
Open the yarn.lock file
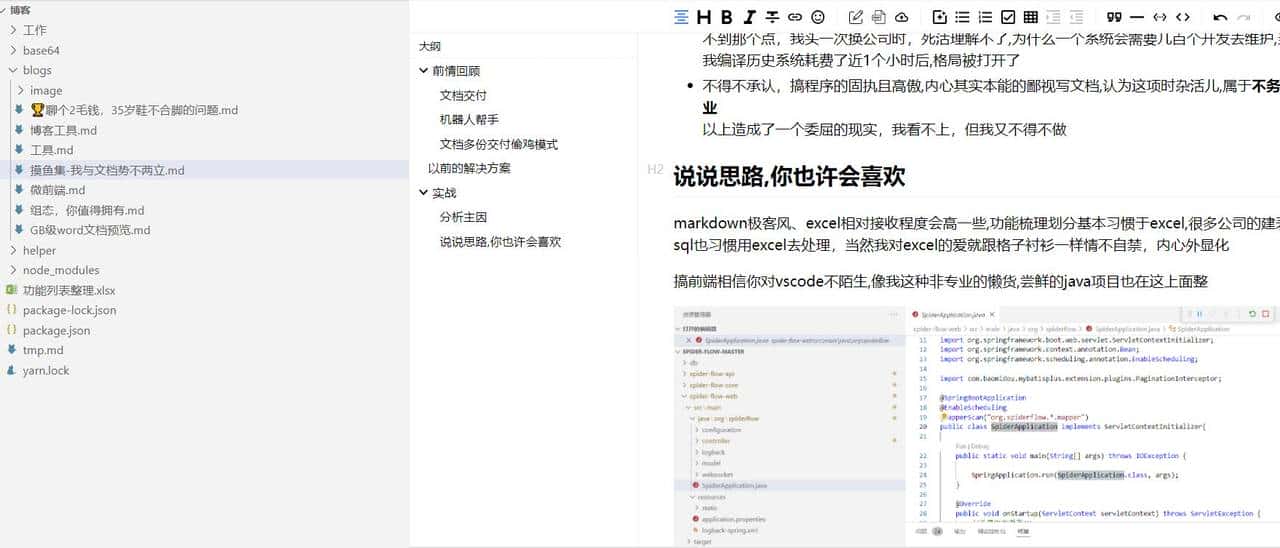click(x=46, y=370)
